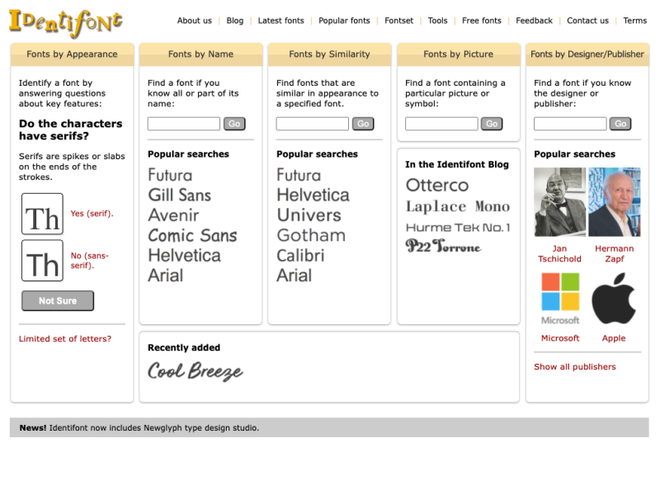Screen dimensions: 660x495
Task: Switch to Fonts by Appearance tab
Action: click(72, 54)
